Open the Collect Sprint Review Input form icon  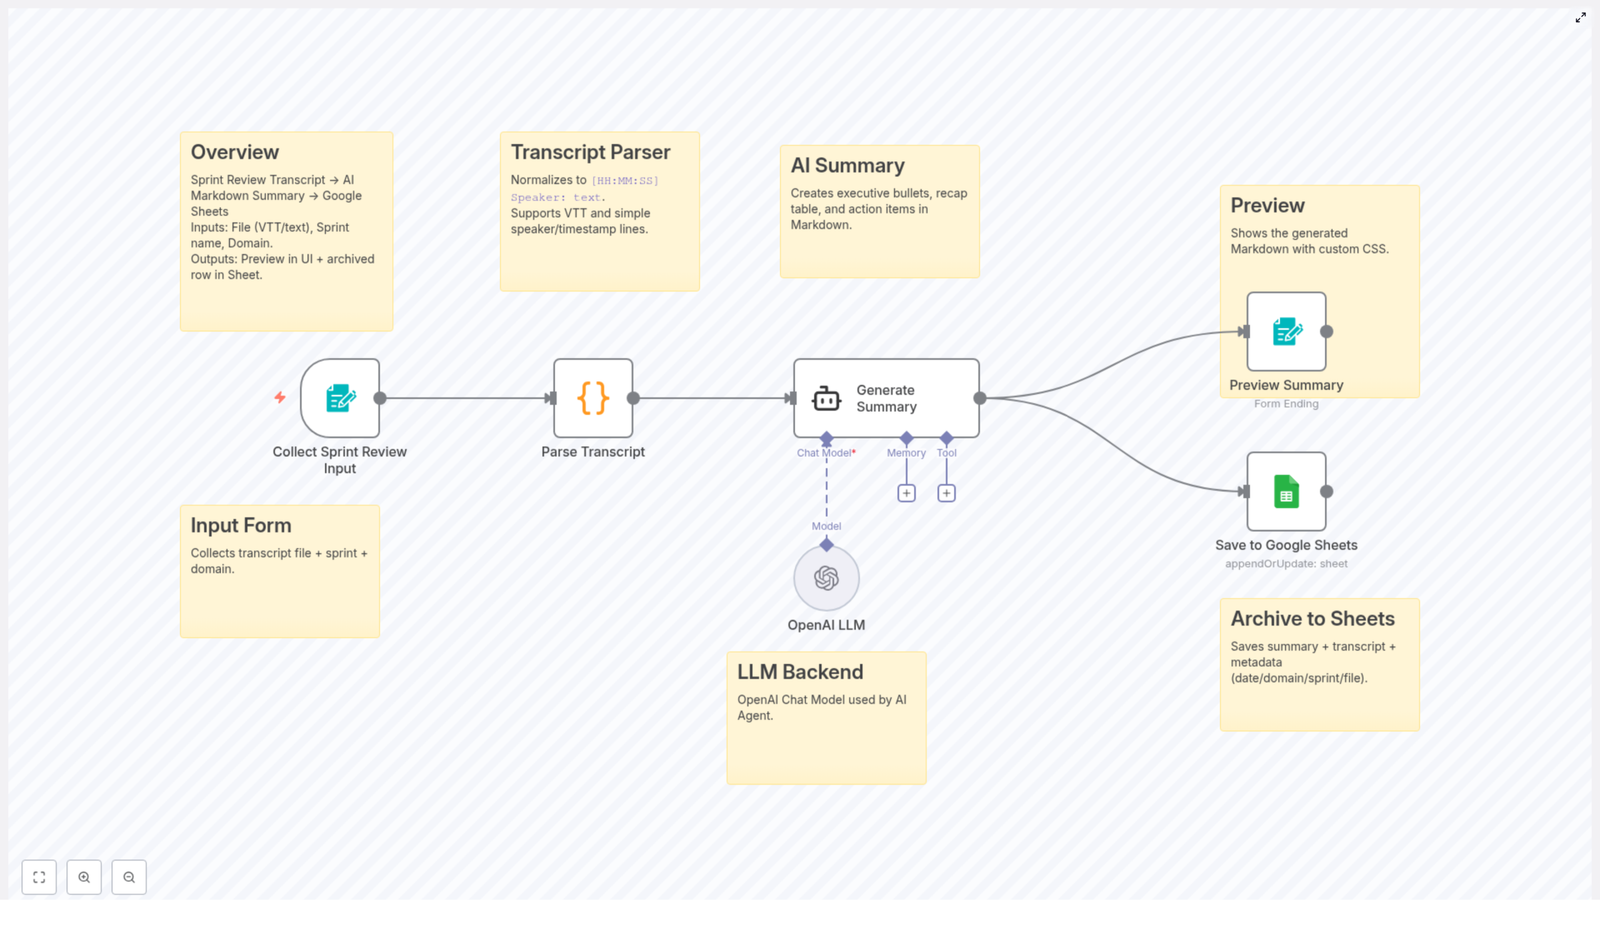click(340, 397)
